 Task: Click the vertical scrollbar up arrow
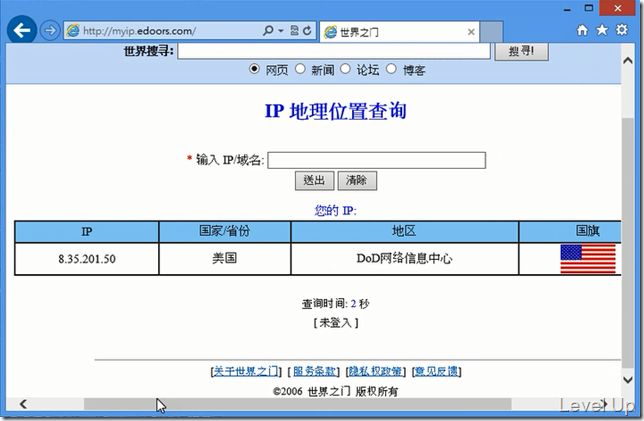(x=628, y=61)
